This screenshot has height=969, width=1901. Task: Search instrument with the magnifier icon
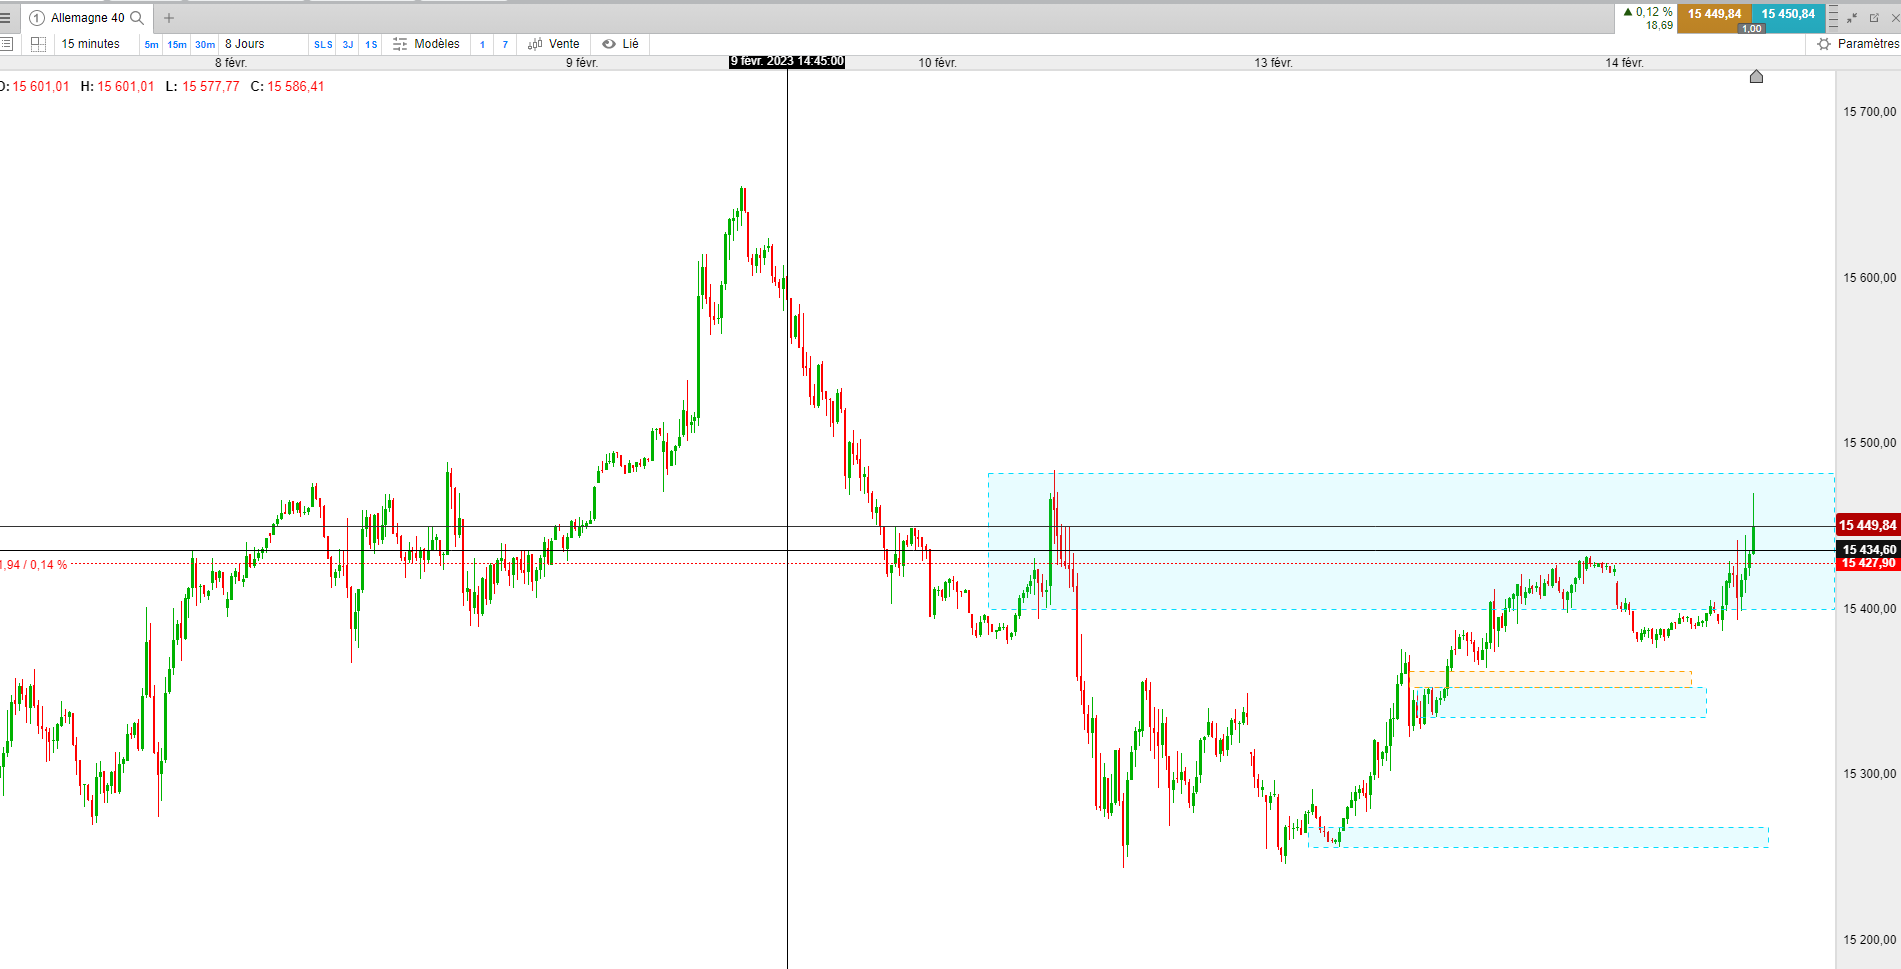[x=138, y=18]
